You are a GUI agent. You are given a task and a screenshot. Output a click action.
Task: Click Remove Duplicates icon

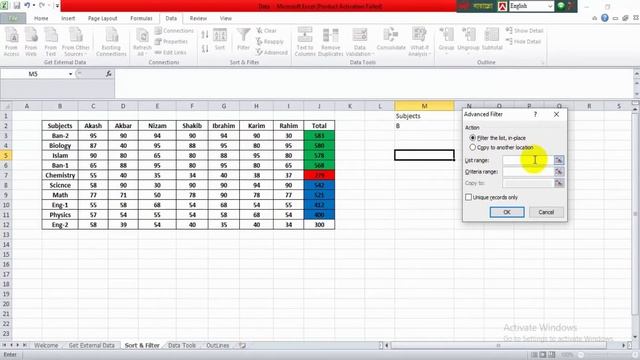[331, 41]
